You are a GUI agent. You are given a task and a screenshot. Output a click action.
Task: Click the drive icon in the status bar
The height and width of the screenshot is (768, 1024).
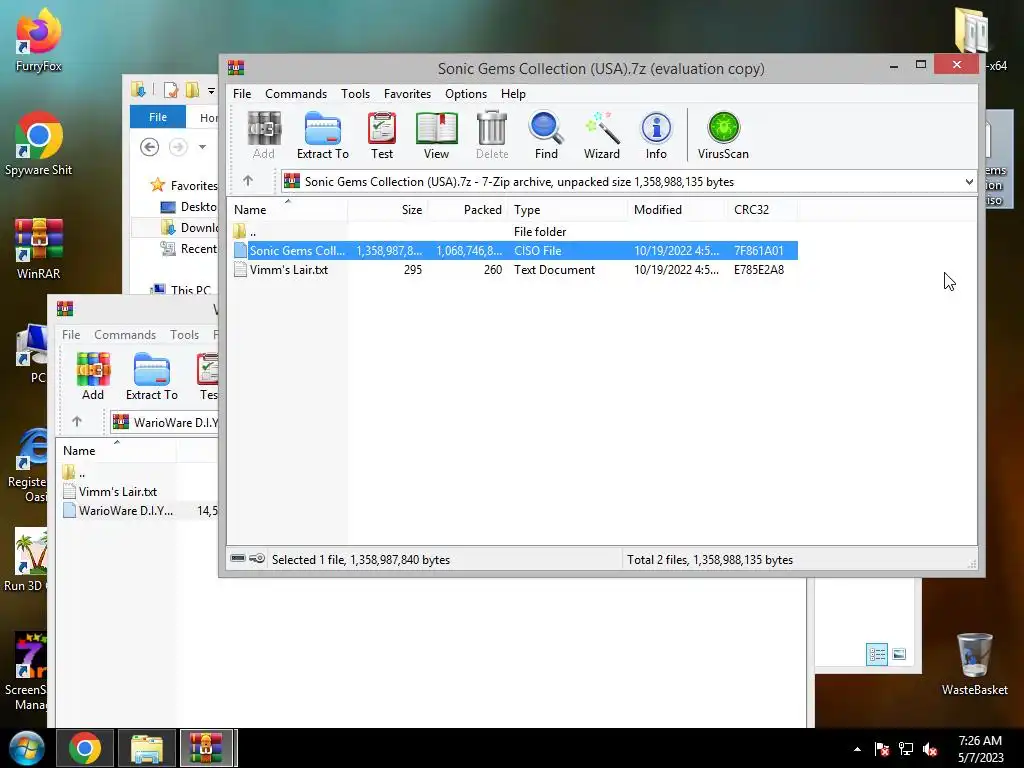click(x=238, y=558)
